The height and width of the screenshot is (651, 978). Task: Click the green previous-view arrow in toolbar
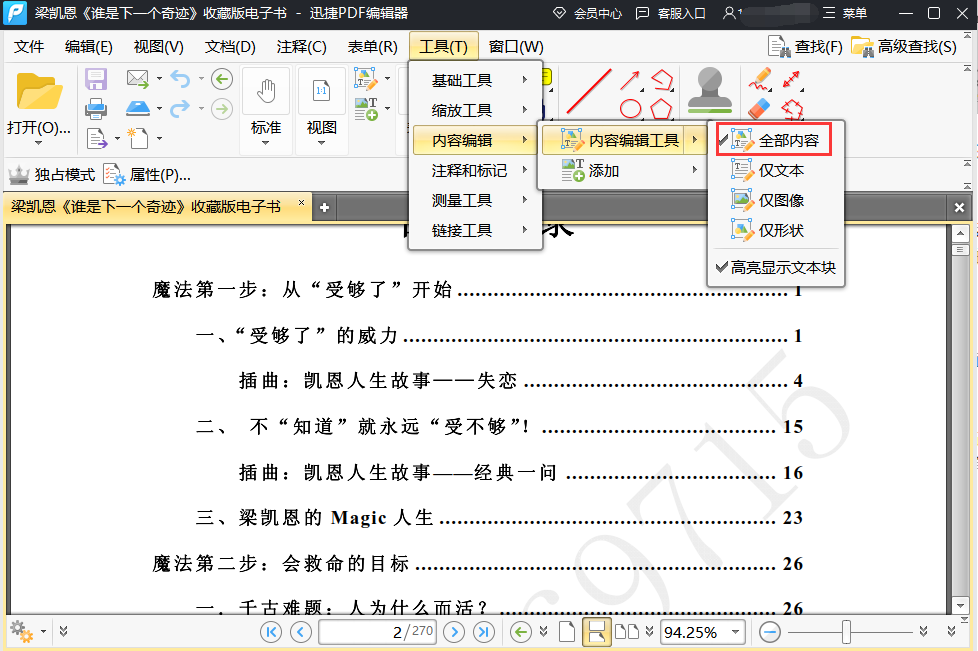click(x=222, y=79)
